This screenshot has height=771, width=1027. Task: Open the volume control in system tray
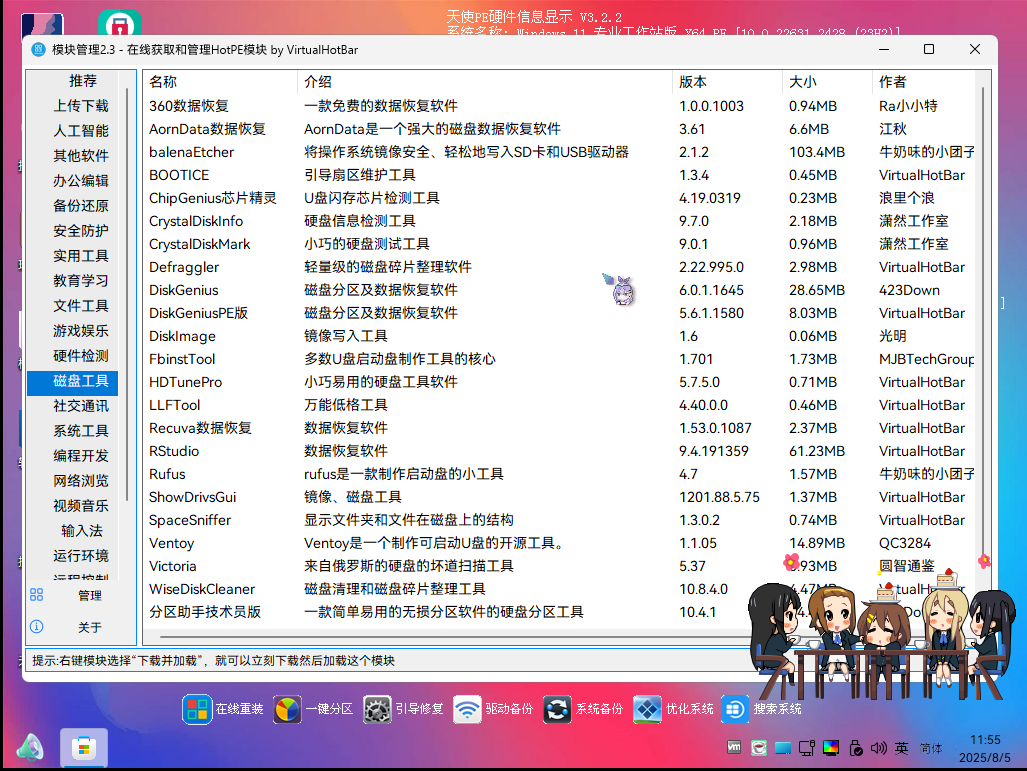[x=877, y=747]
